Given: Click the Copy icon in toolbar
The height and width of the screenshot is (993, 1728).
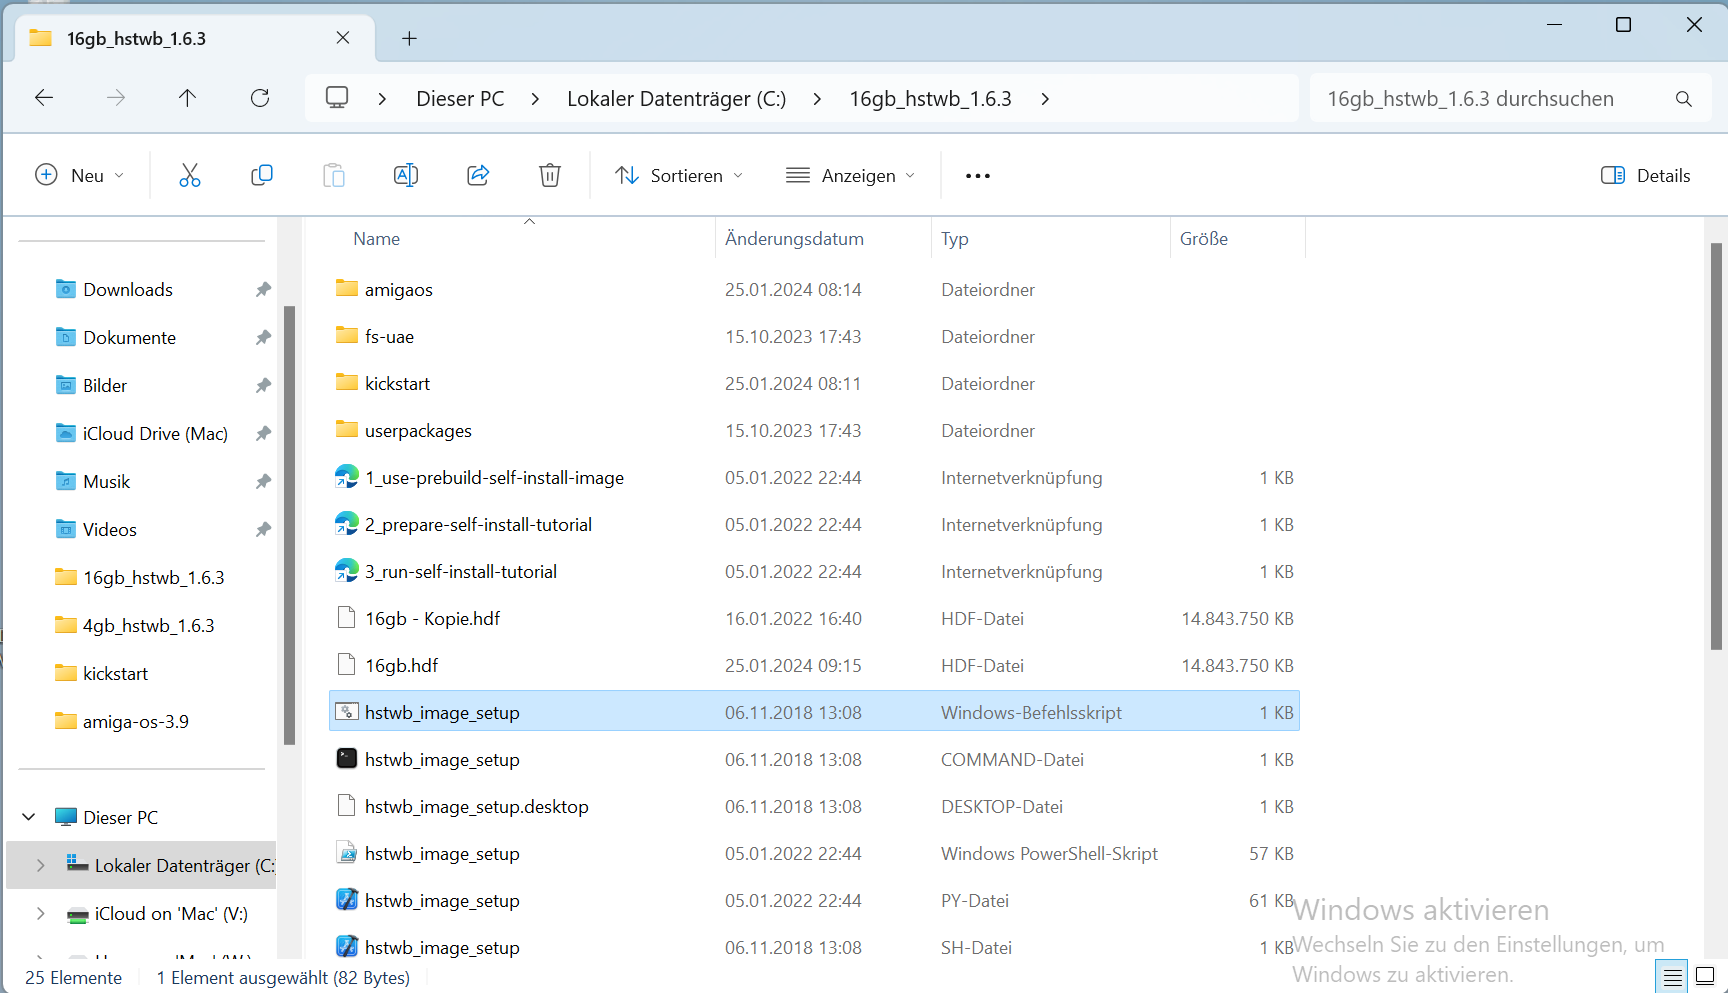Looking at the screenshot, I should tap(262, 176).
